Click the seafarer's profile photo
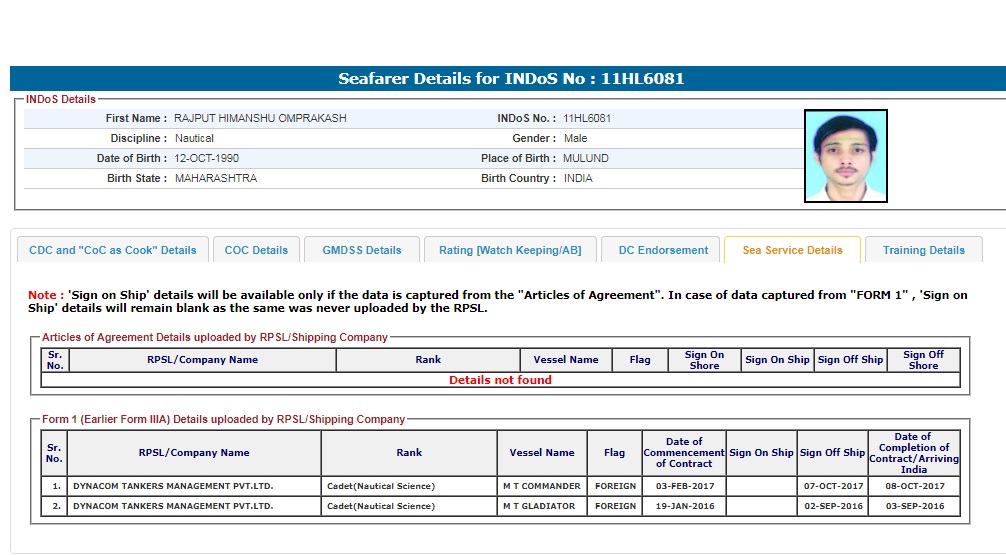 (845, 156)
